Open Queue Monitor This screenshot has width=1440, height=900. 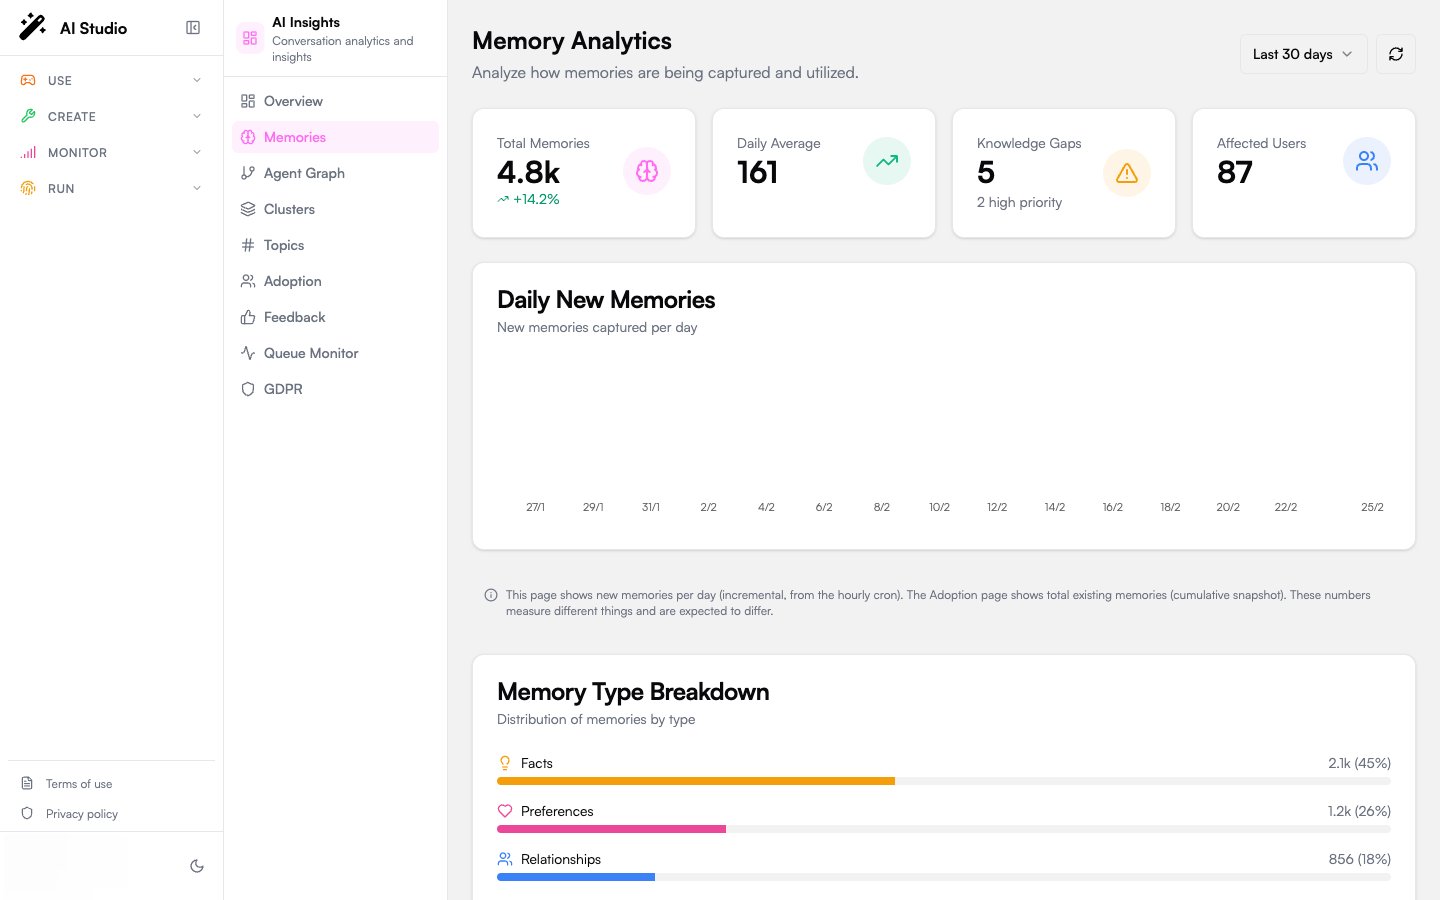click(x=335, y=353)
